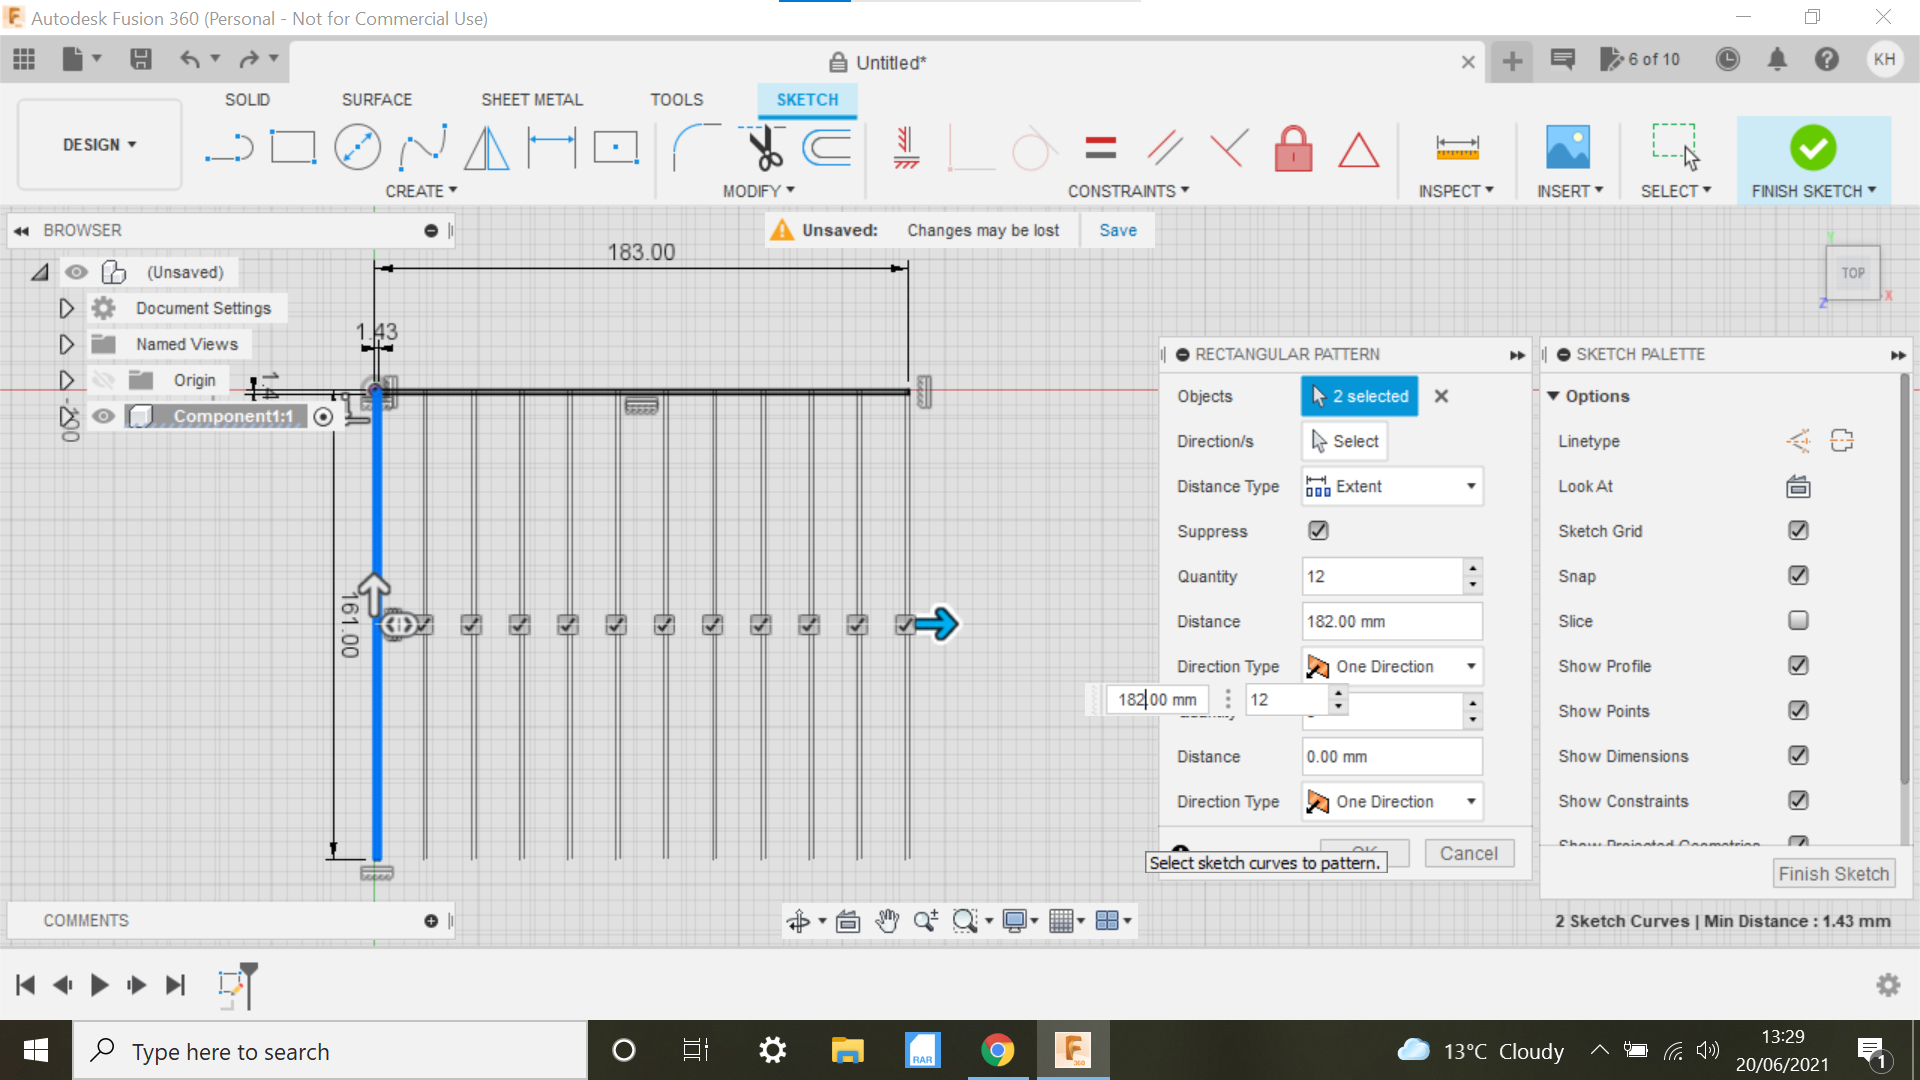Open the Constraints dropdown menu
1920x1080 pixels.
(1129, 190)
